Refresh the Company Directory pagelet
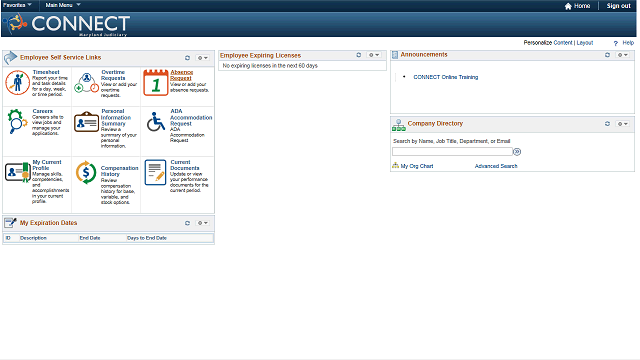This screenshot has width=640, height=360. [607, 124]
